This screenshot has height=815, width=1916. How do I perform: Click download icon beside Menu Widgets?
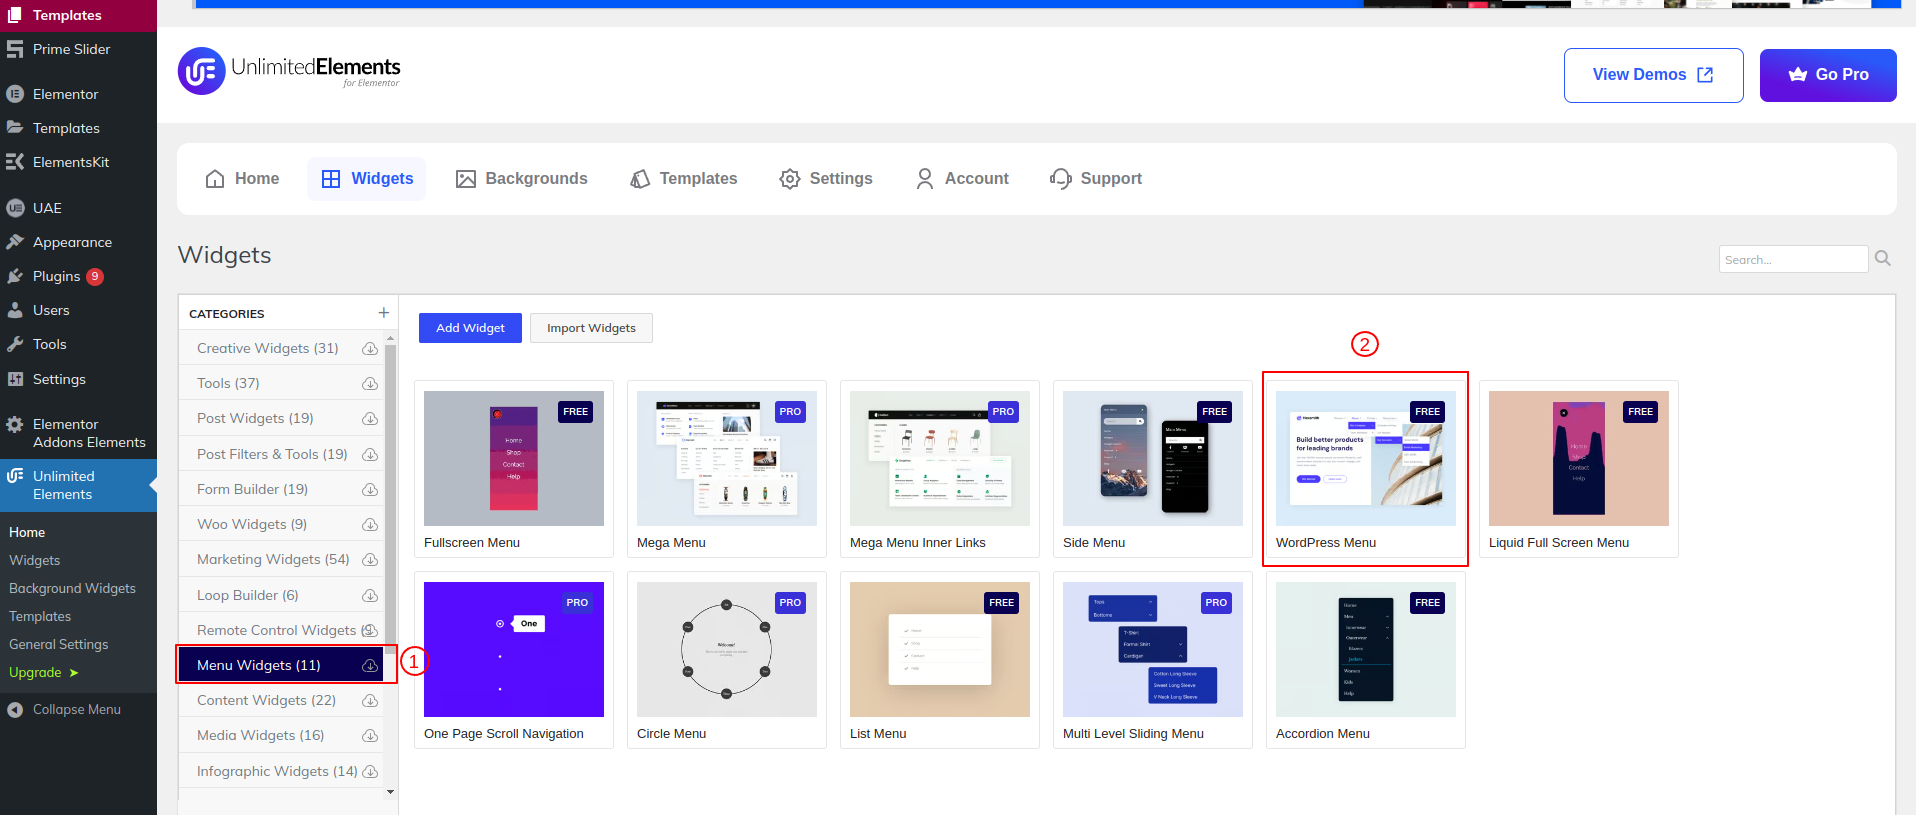coord(370,666)
